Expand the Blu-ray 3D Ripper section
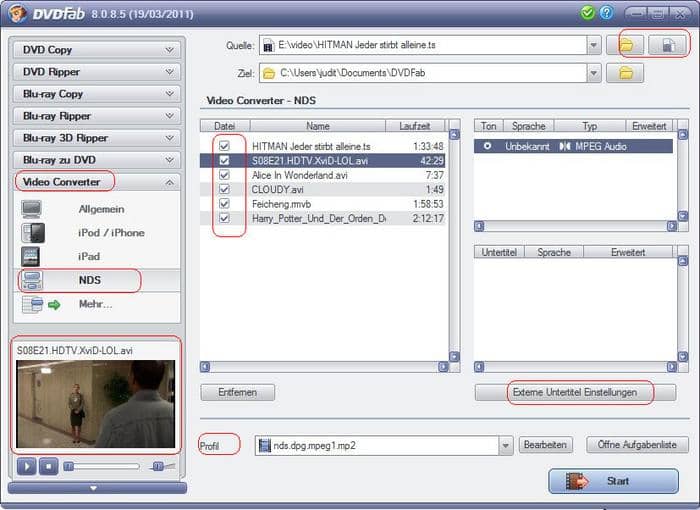This screenshot has height=510, width=700. point(97,138)
